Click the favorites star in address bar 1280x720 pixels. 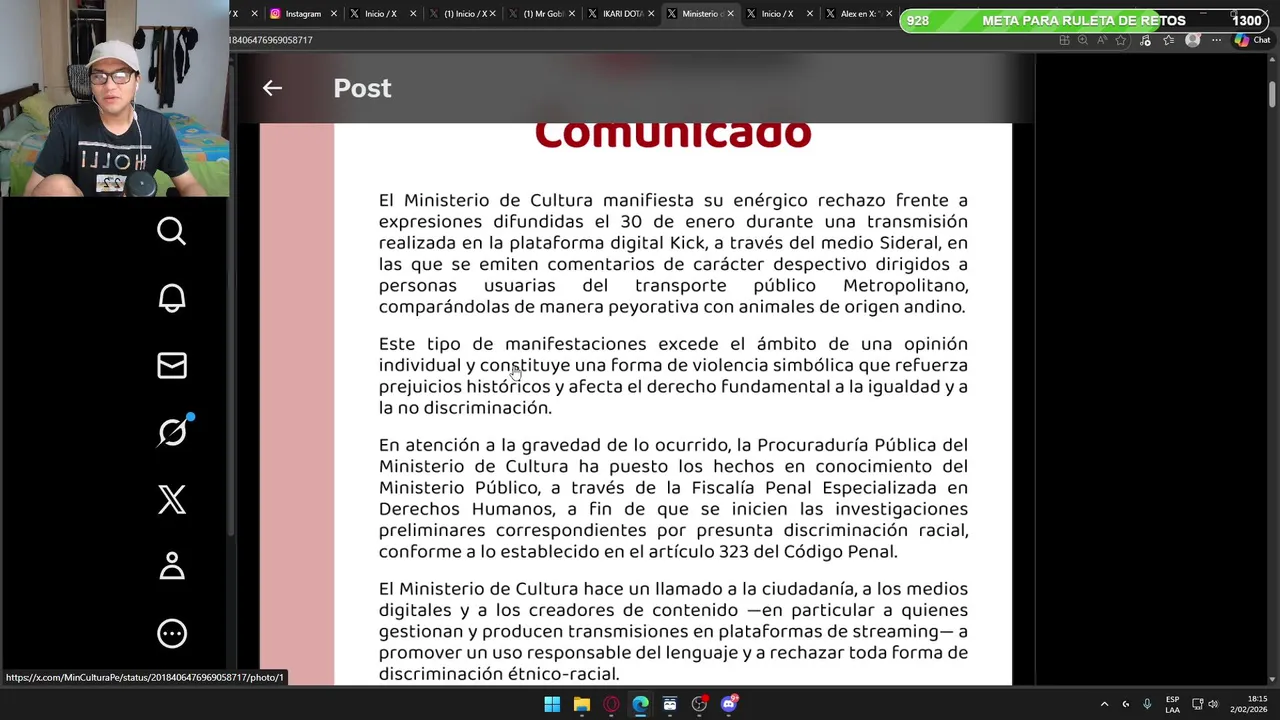point(1121,40)
